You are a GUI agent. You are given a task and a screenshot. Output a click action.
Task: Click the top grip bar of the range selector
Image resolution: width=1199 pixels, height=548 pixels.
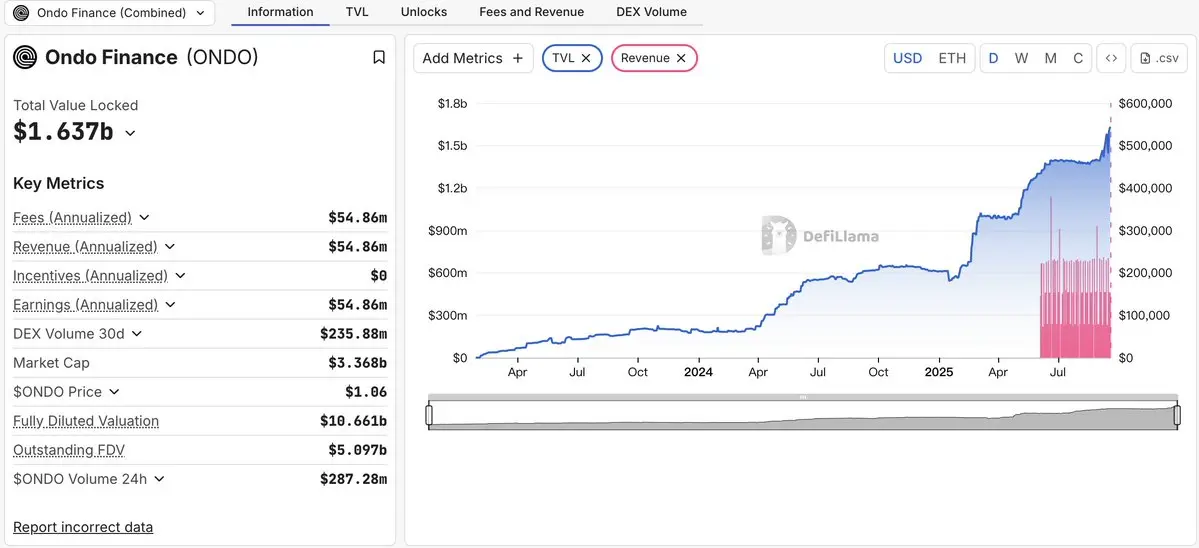[x=803, y=397]
